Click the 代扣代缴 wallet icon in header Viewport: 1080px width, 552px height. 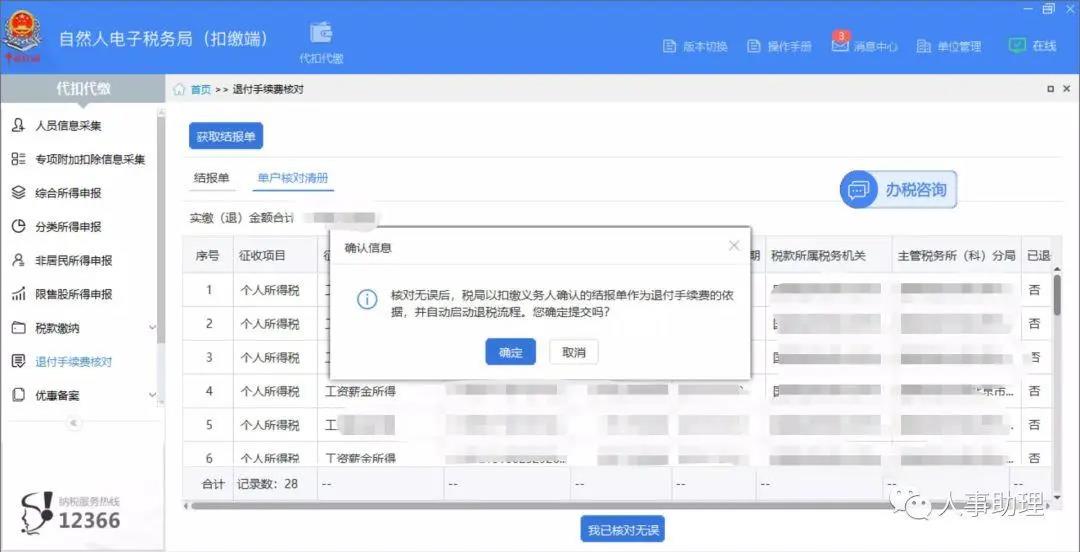click(x=321, y=33)
